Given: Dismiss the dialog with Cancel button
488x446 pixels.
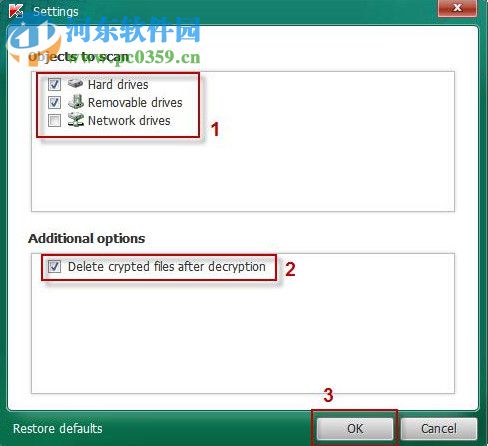Looking at the screenshot, I should coord(439,428).
